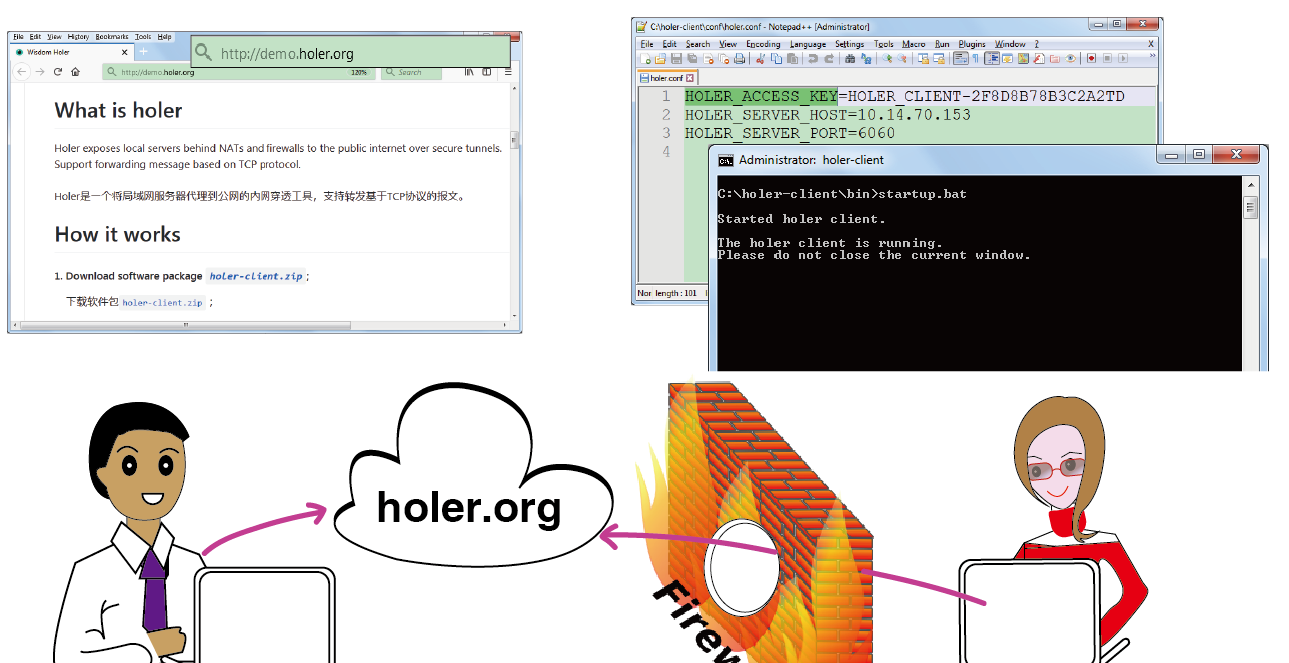Viewport: 1289px width, 663px height.
Task: Click Copy icon in Notepad++ toolbar
Action: click(x=776, y=58)
